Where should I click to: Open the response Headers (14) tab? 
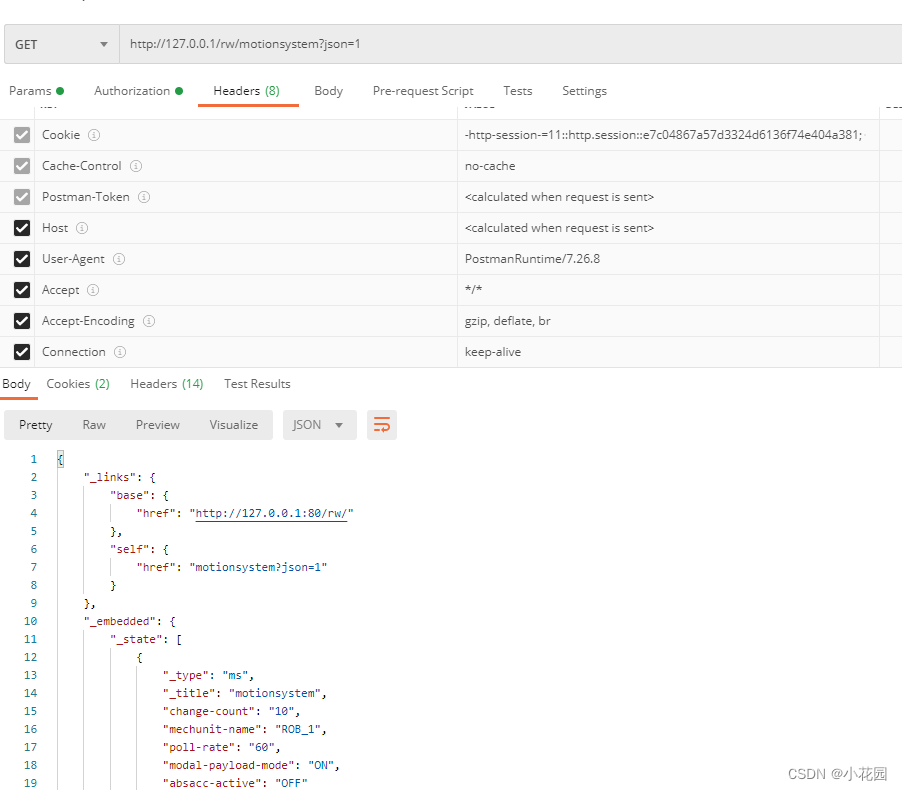click(167, 384)
